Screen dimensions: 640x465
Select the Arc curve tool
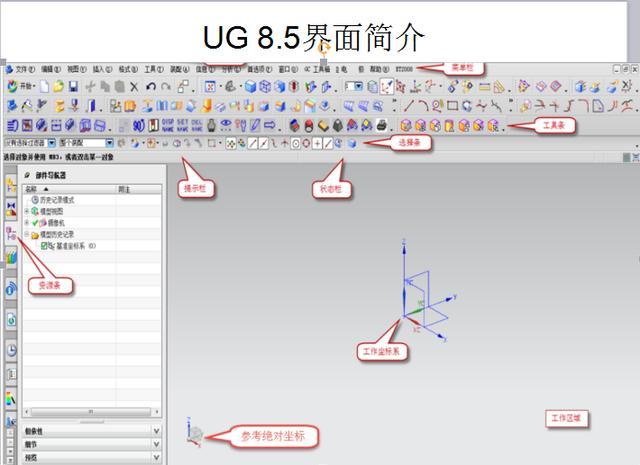[423, 106]
